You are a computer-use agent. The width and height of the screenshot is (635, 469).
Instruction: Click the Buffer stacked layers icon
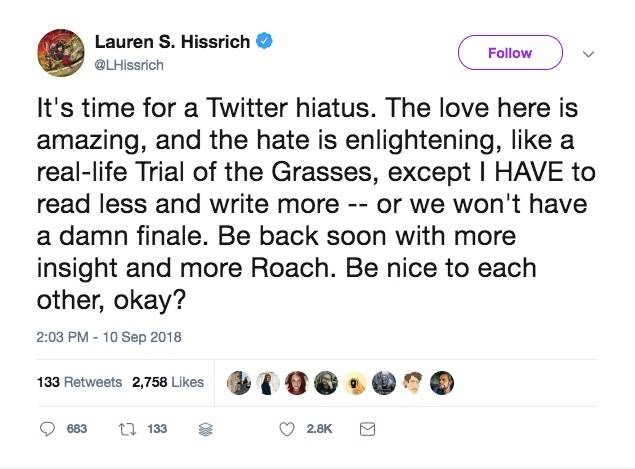pyautogui.click(x=207, y=429)
